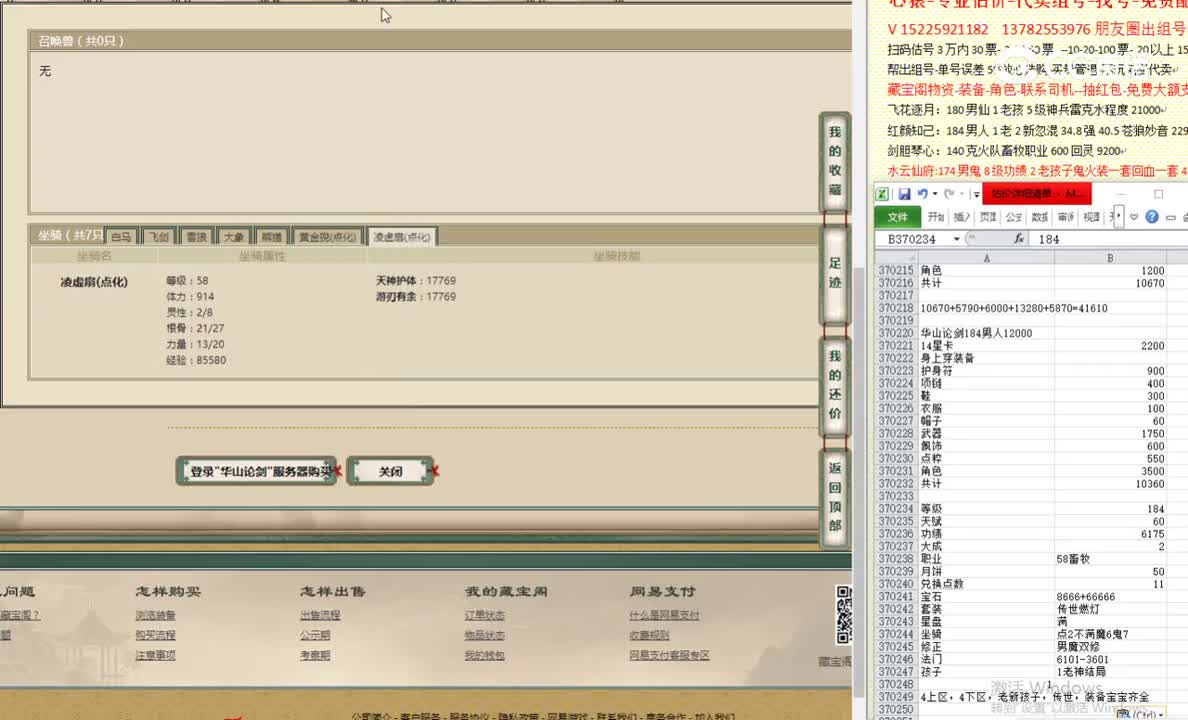Click the WPS help question-mark icon
This screenshot has height=720, width=1188.
click(x=1151, y=217)
